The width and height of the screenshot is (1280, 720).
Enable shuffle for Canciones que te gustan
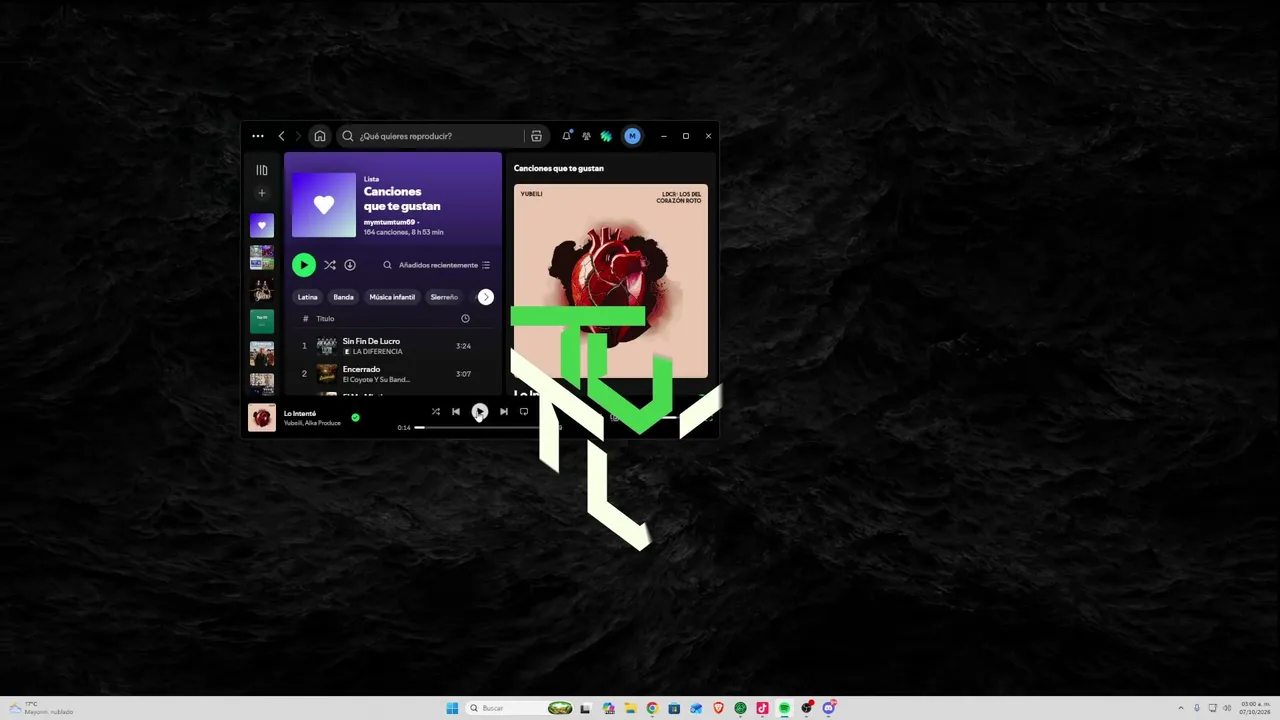click(x=329, y=265)
